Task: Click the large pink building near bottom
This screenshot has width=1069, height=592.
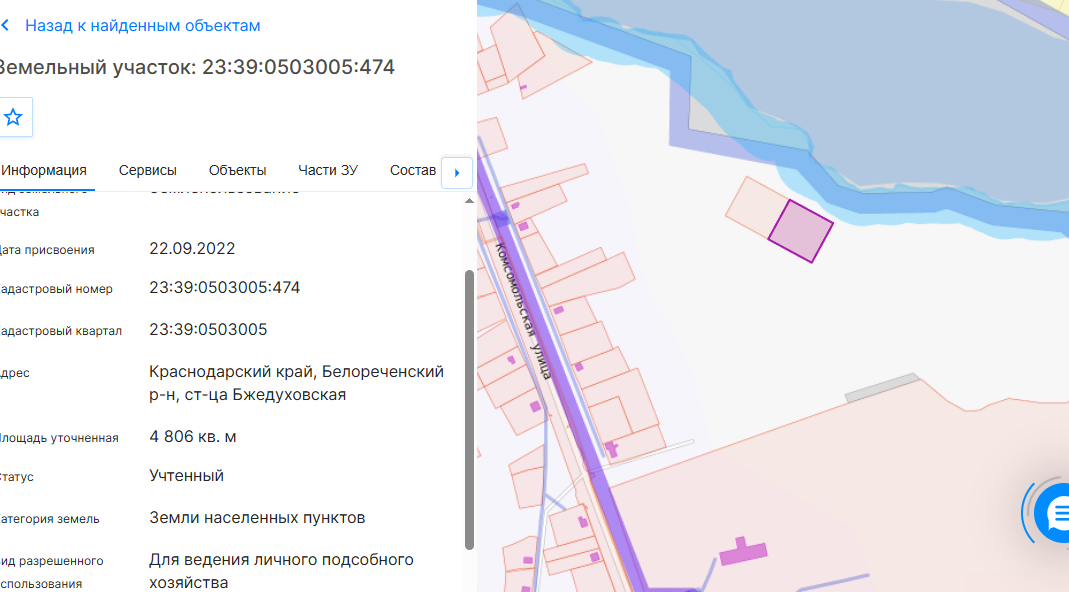Action: (744, 550)
